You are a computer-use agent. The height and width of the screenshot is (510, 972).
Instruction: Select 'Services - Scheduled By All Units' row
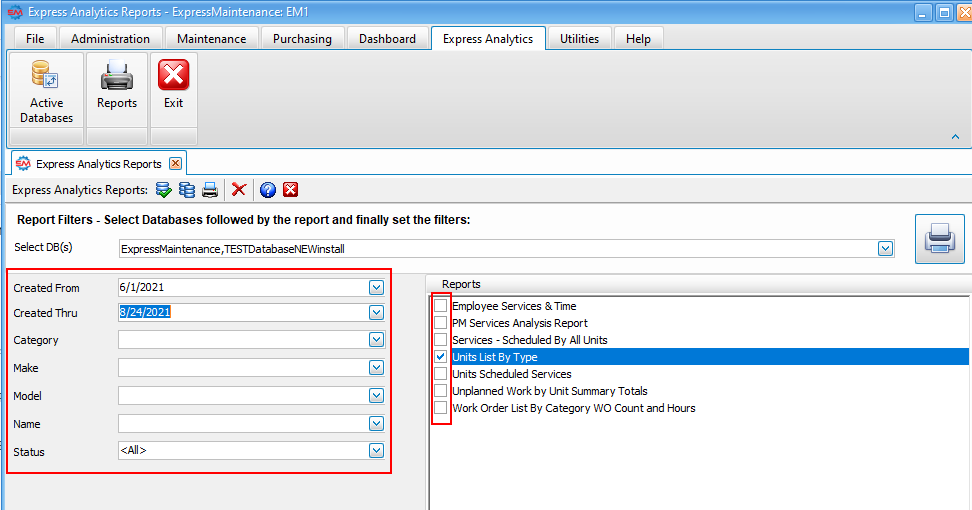530,340
